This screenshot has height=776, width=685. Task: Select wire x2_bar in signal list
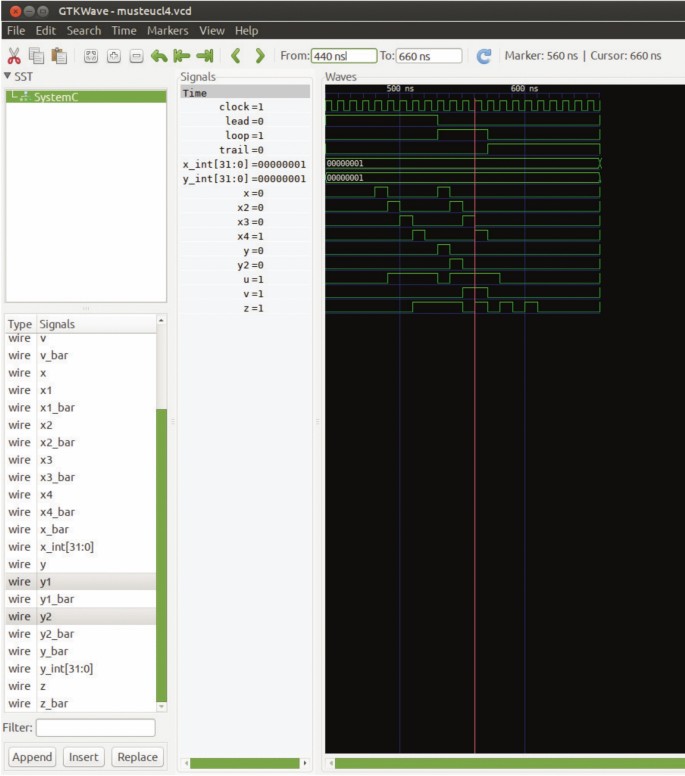[81, 442]
